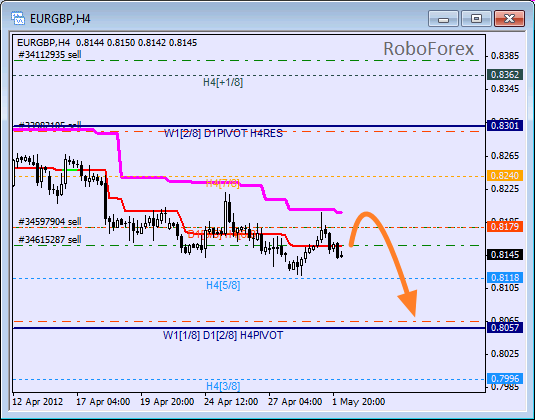Maximize the EURGBP,H4 chart window
Screen dimensions: 535x420
(476, 18)
